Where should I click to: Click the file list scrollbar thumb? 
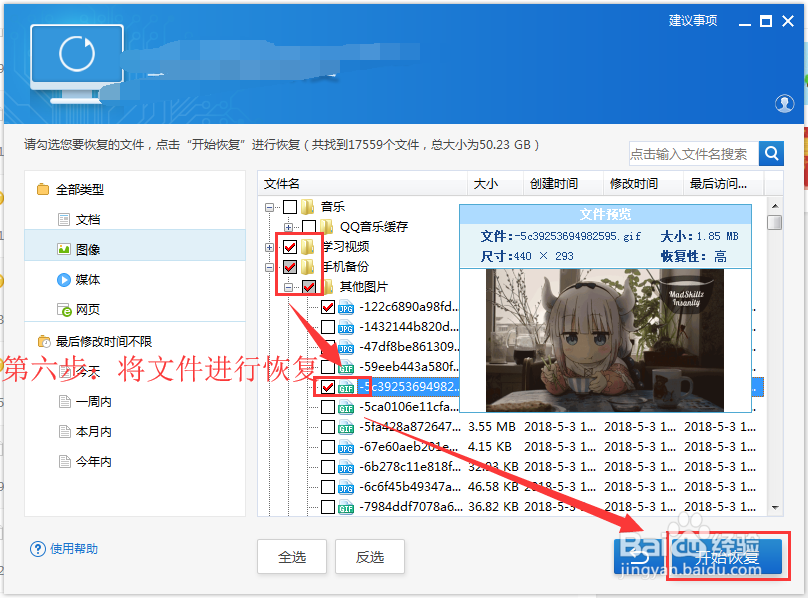pyautogui.click(x=775, y=222)
